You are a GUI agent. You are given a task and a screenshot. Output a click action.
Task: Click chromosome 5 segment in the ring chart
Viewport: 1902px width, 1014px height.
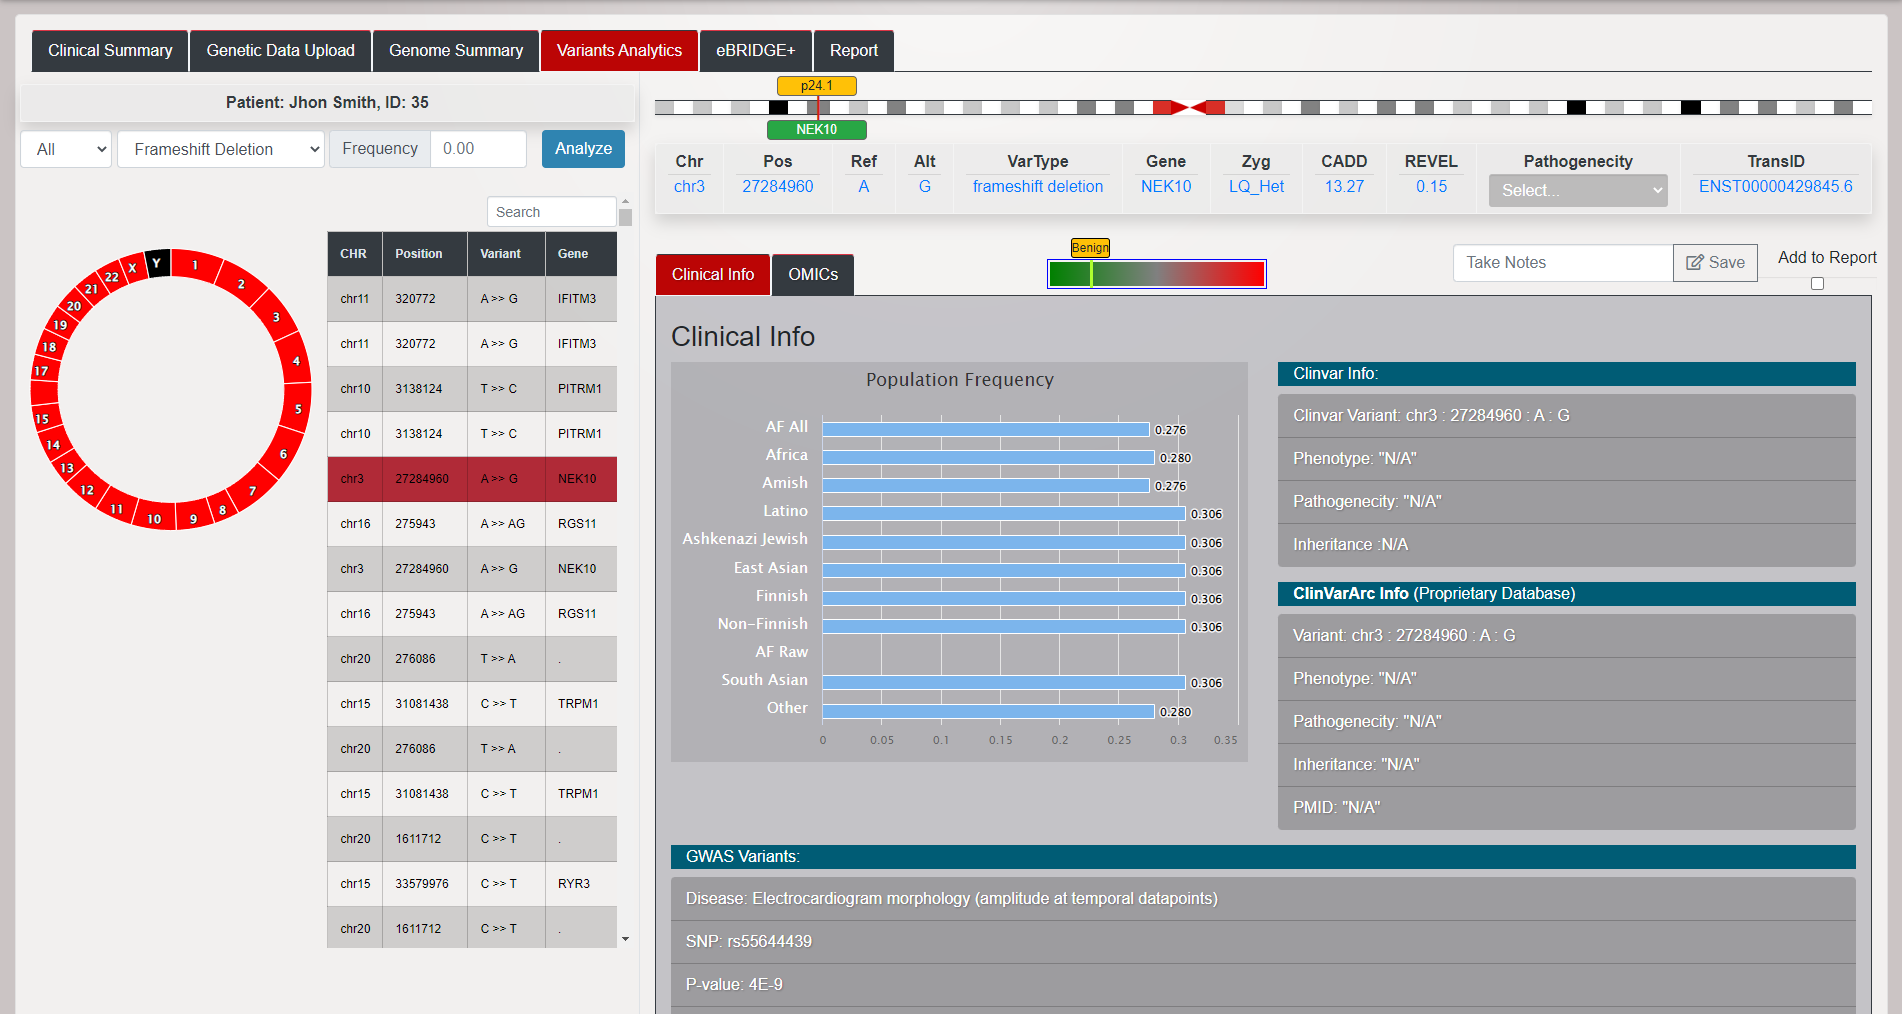pos(297,409)
